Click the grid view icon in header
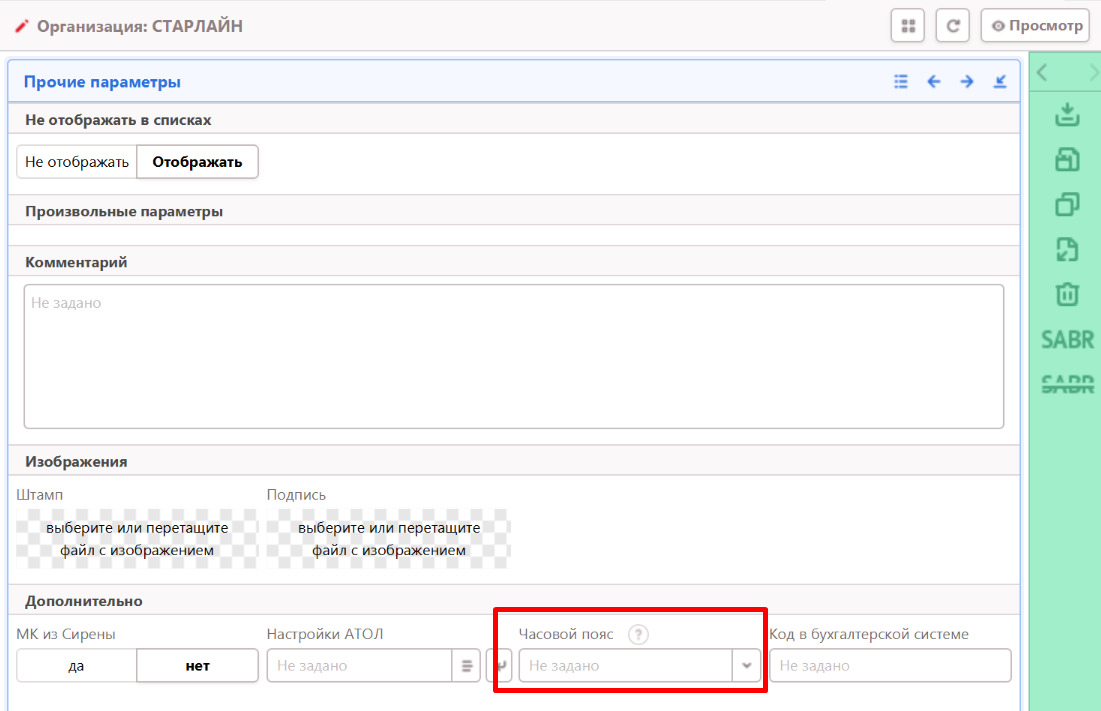The width and height of the screenshot is (1101, 711). click(907, 26)
